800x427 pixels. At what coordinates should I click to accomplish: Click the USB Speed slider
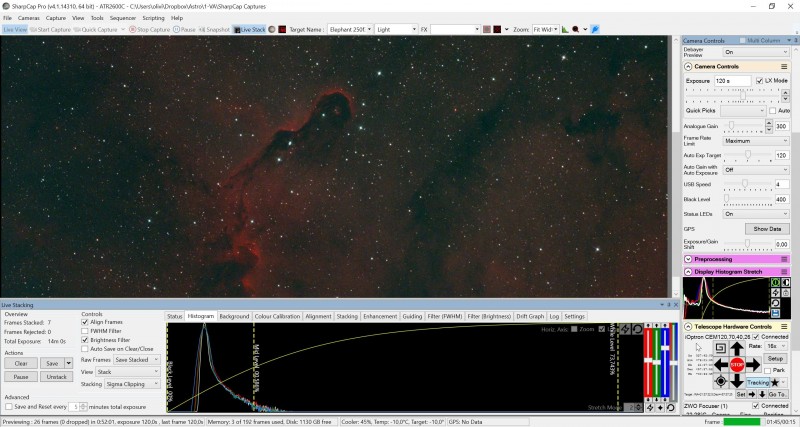[748, 184]
